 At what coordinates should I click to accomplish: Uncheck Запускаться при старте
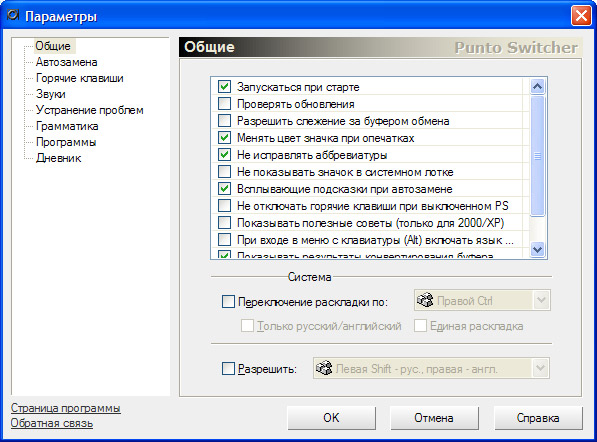coord(224,86)
